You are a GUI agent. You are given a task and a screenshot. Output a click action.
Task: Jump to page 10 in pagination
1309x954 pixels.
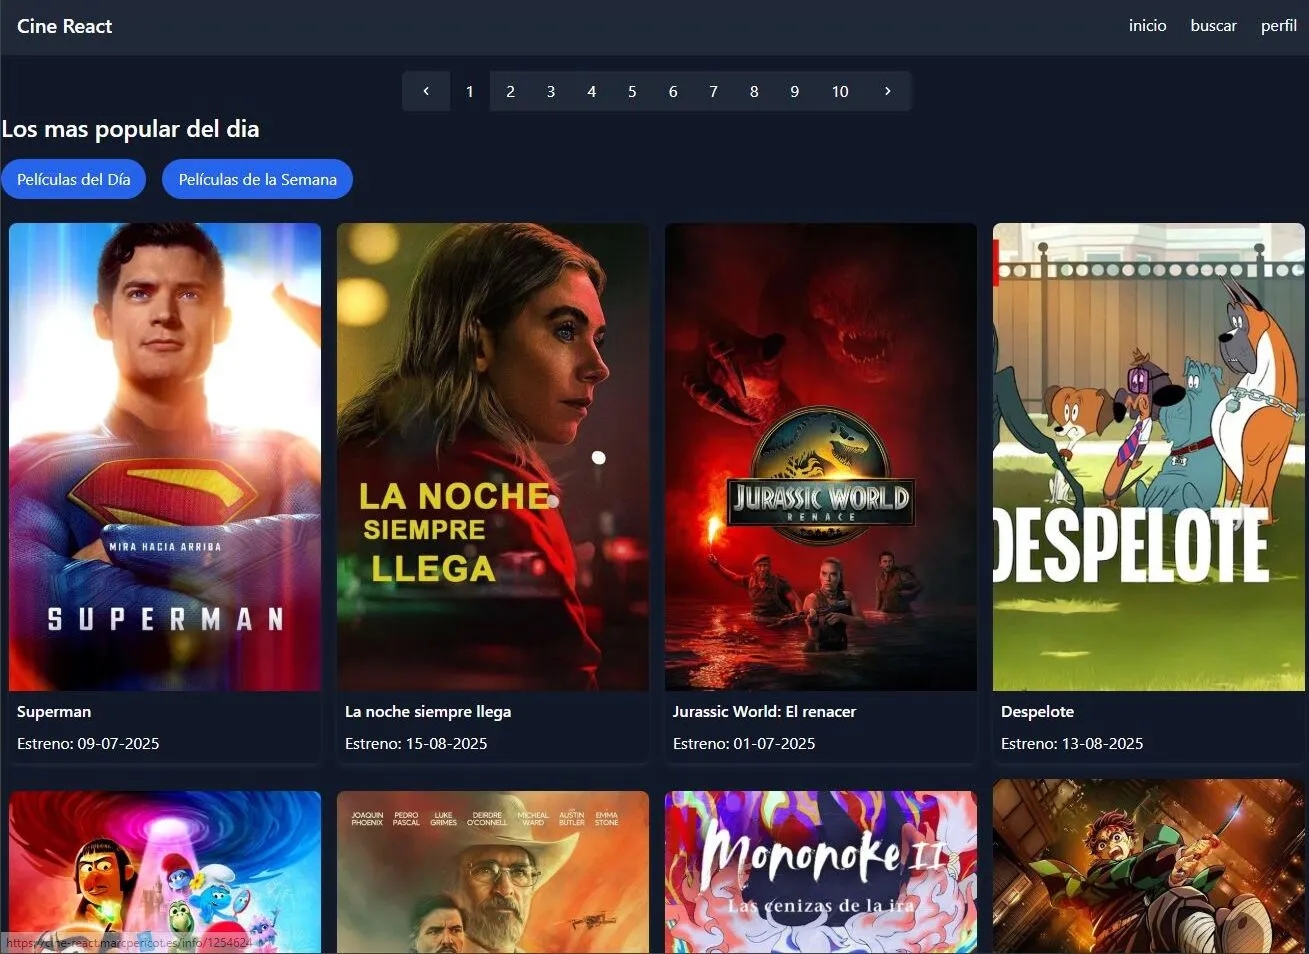coord(840,90)
